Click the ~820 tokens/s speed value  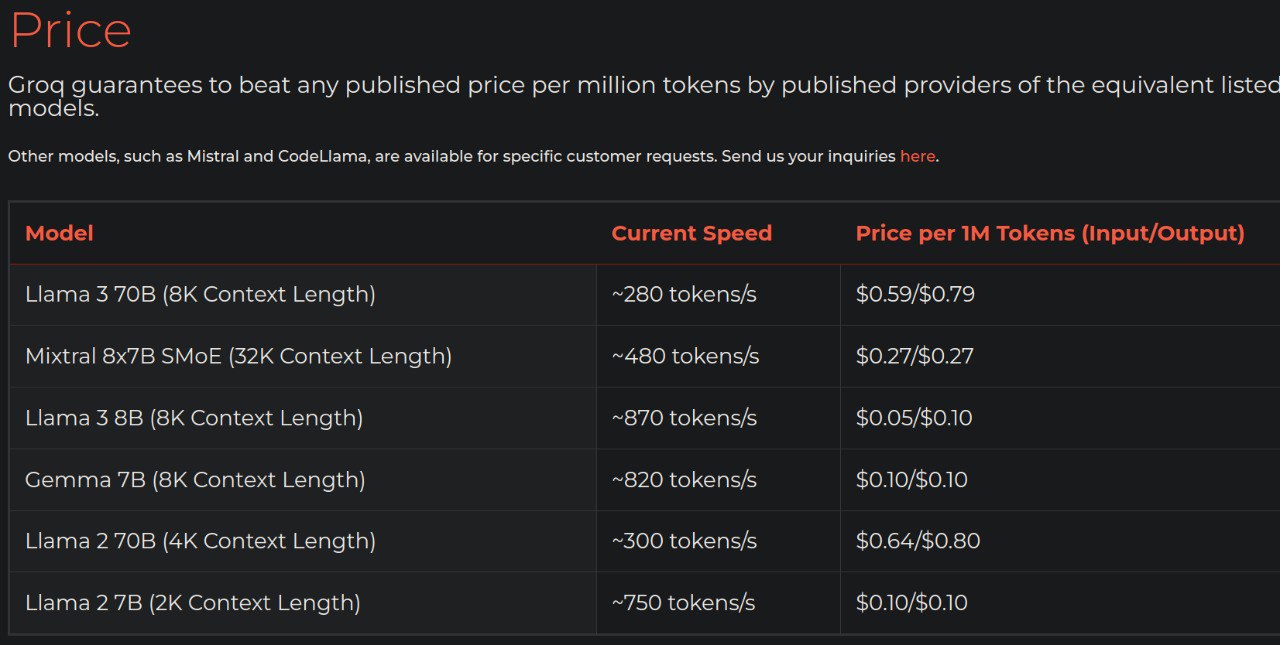tap(684, 480)
